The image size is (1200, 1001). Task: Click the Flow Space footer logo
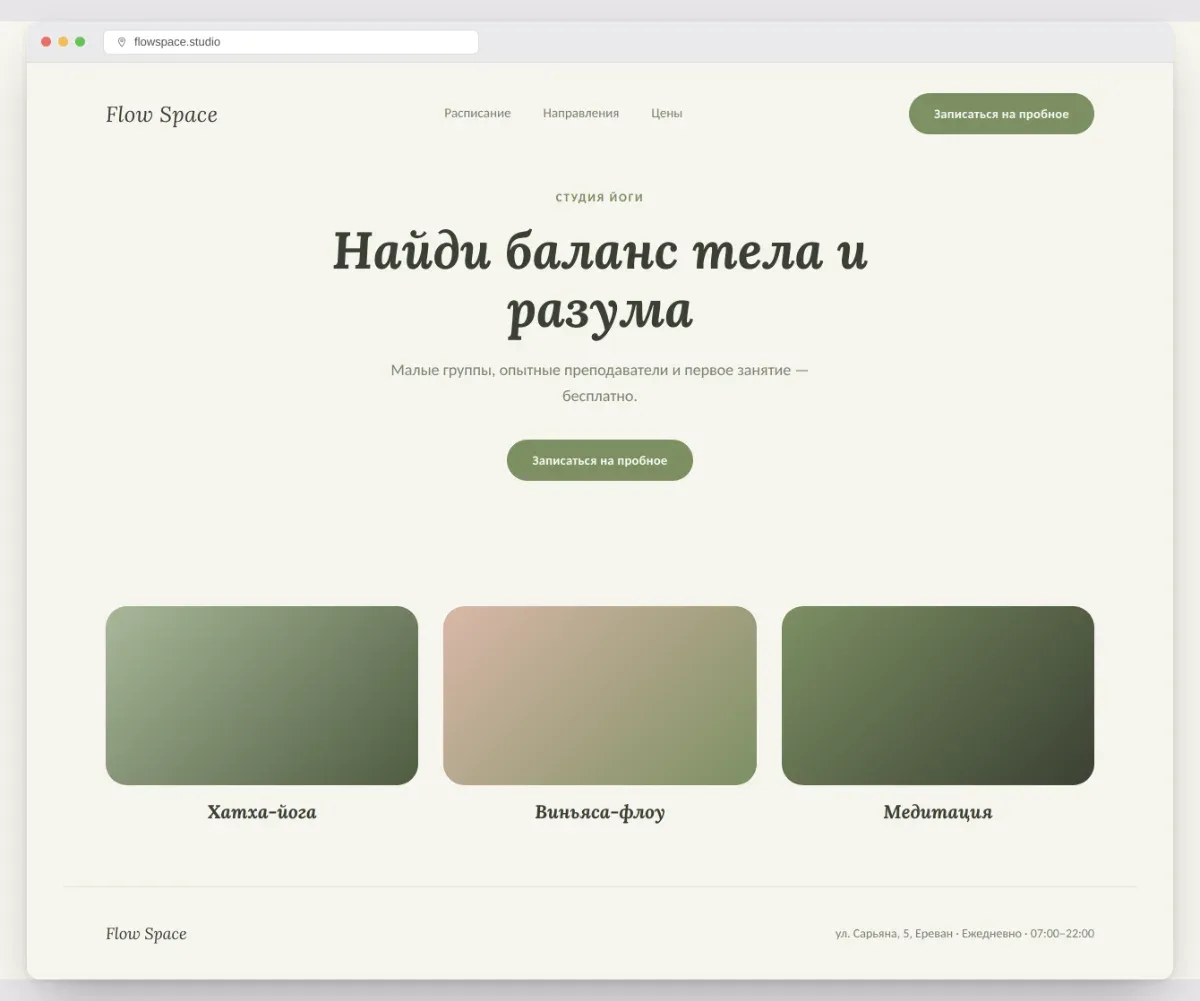[146, 934]
